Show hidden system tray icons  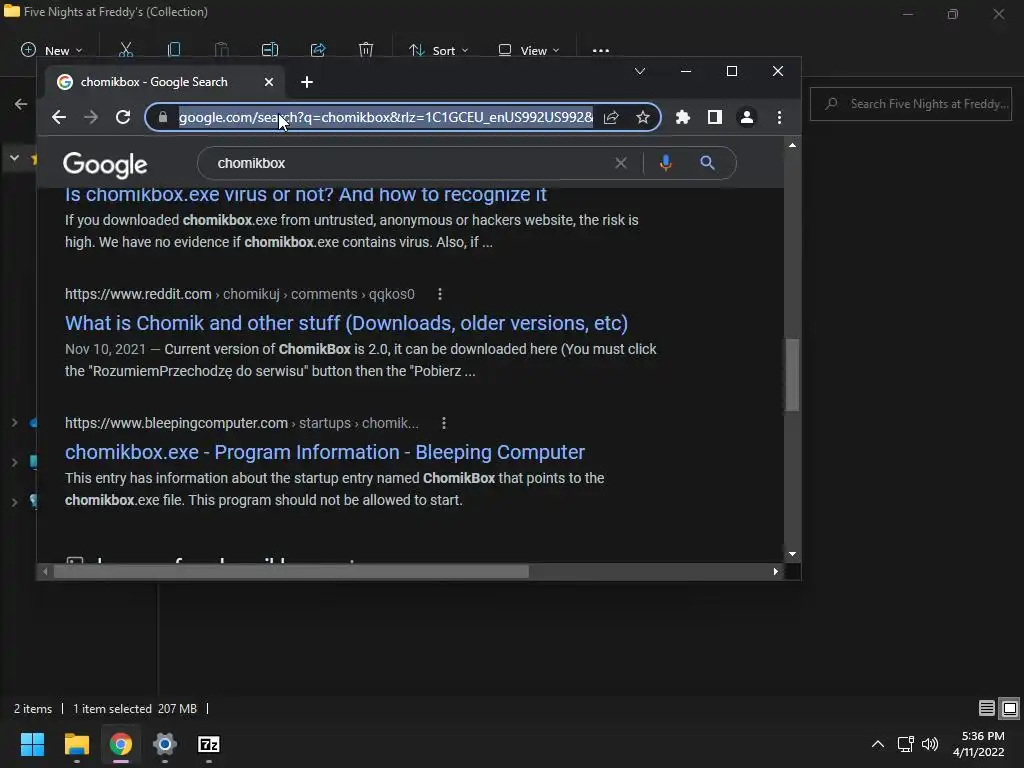(878, 744)
